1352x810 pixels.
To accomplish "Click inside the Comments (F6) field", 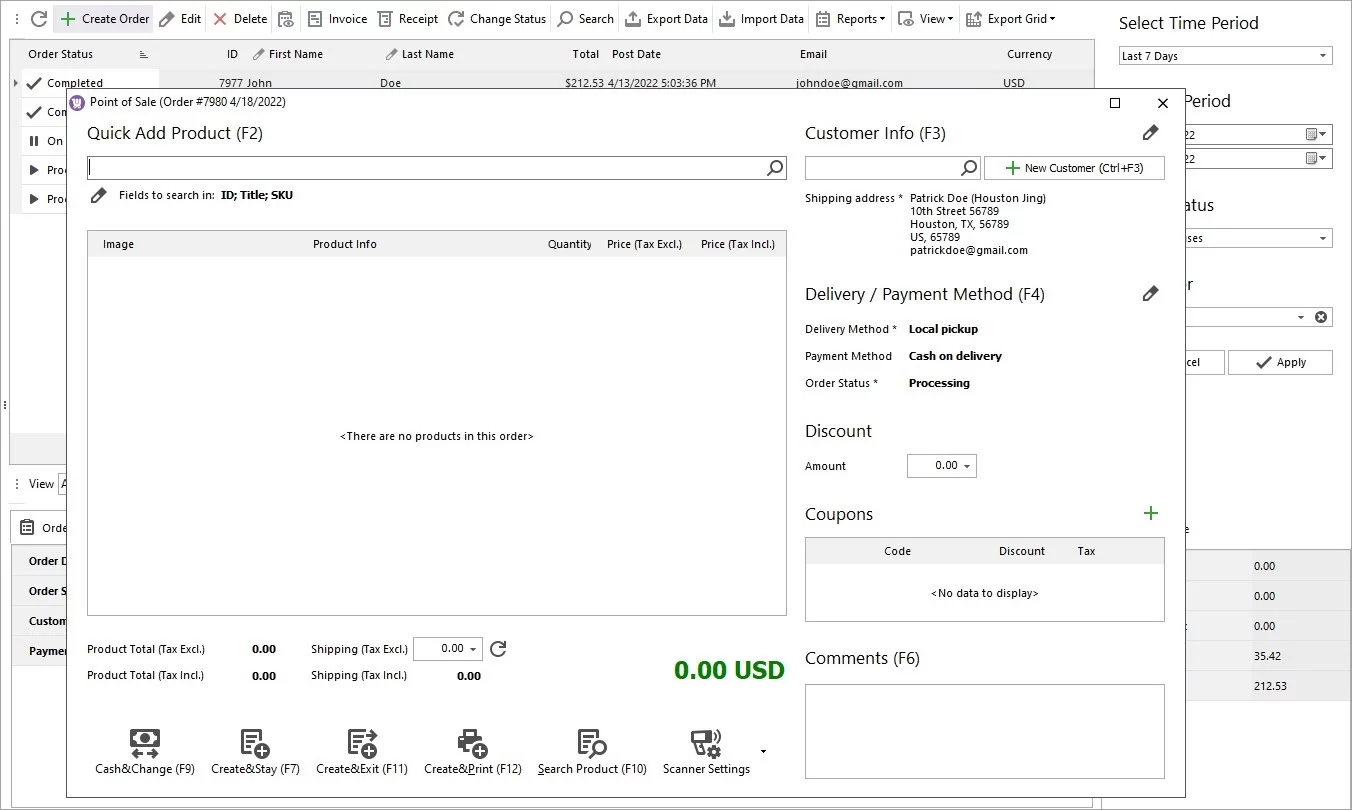I will (984, 730).
